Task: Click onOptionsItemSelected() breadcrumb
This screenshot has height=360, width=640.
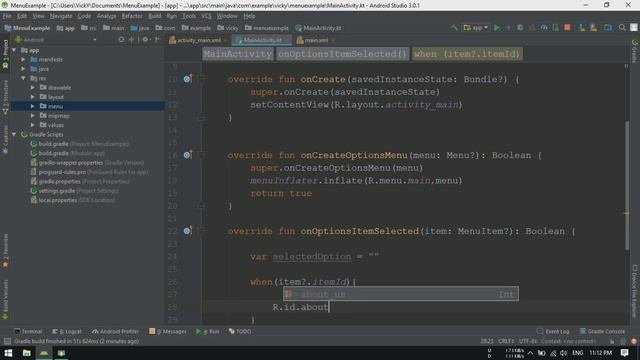Action: [x=342, y=54]
